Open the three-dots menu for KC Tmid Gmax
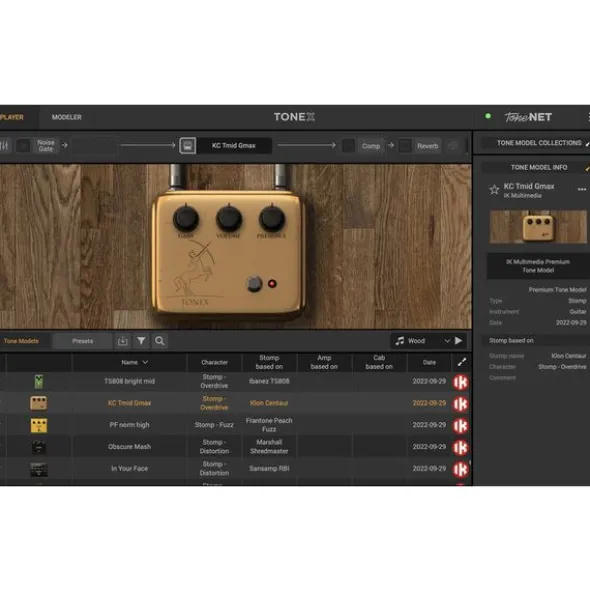Screen dimensions: 590x591 pos(582,190)
